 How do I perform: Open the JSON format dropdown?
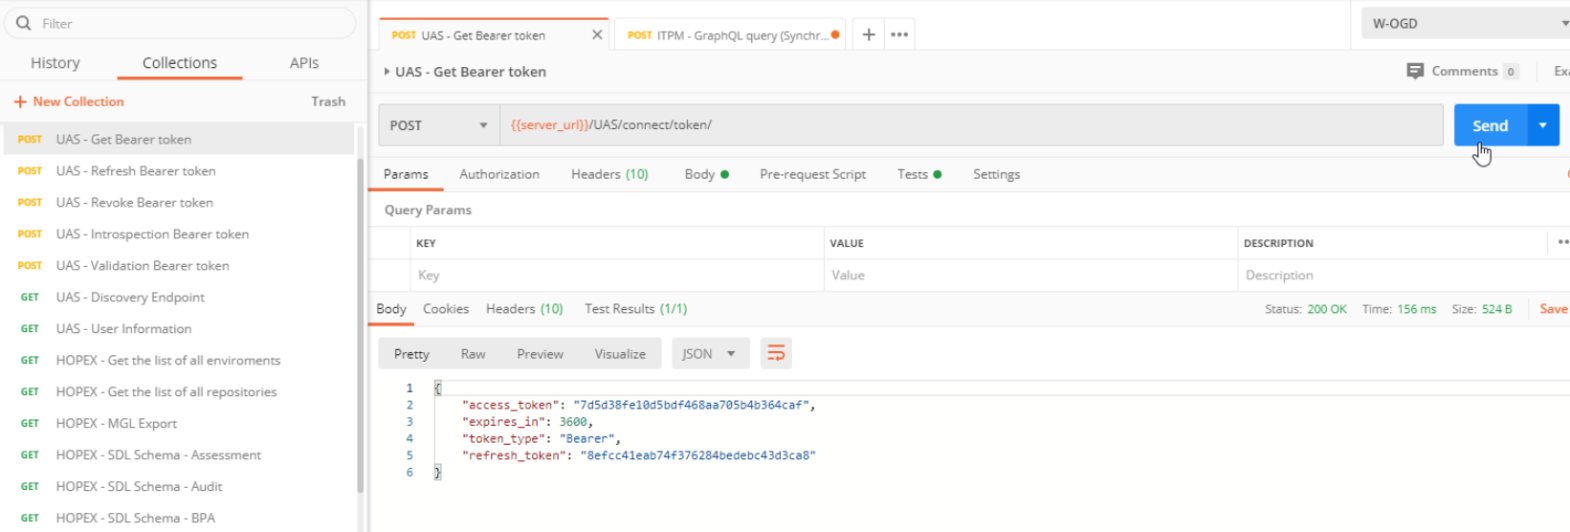(708, 354)
